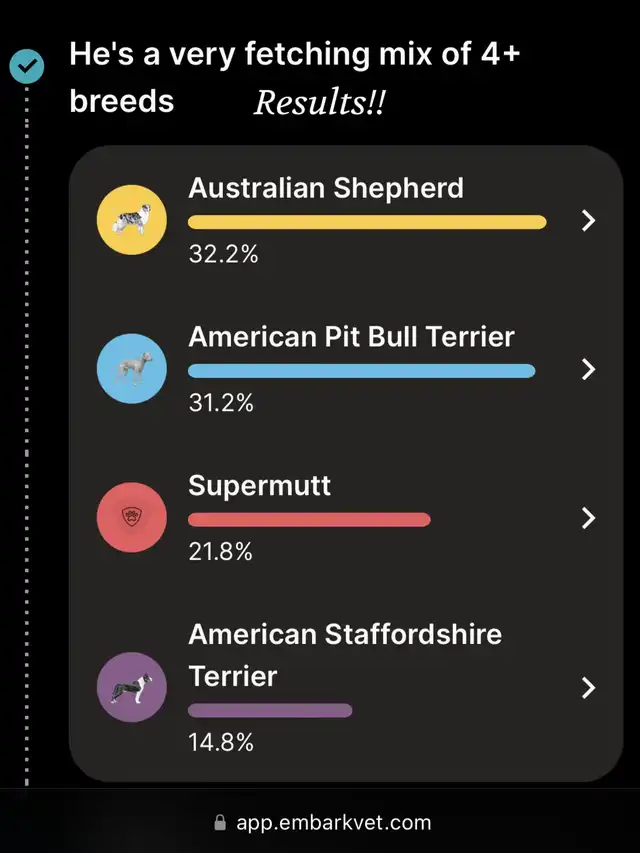This screenshot has width=640, height=853.
Task: Click the 'fetching mix of 4+ breeds' heading
Action: click(294, 55)
